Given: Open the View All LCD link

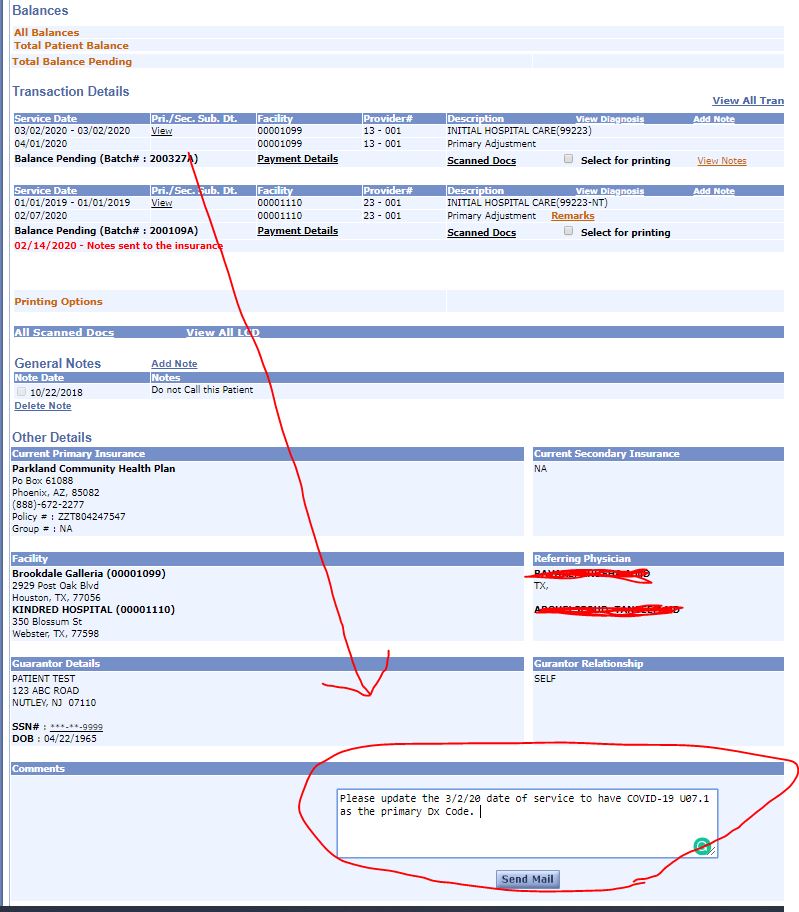Looking at the screenshot, I should (223, 333).
